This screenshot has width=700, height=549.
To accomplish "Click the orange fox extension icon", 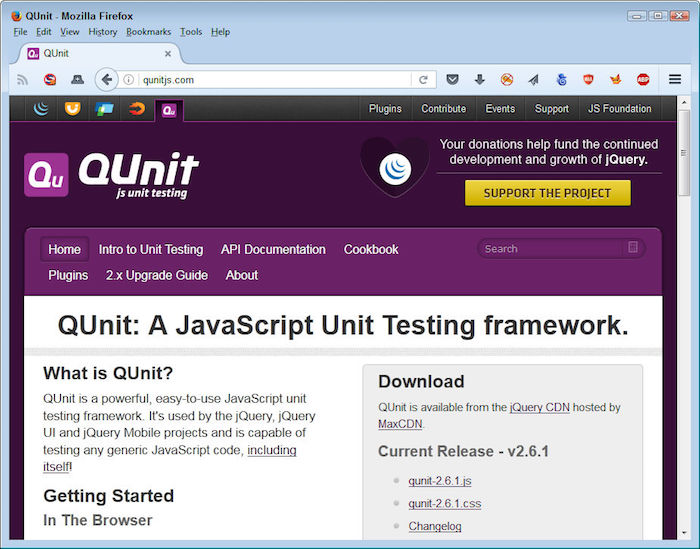I will pyautogui.click(x=616, y=80).
